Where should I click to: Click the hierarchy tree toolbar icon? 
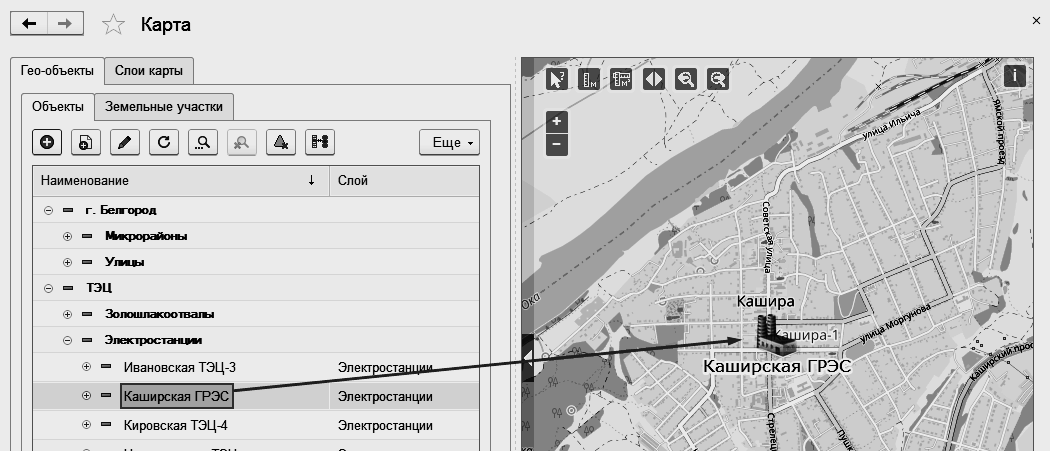[319, 142]
